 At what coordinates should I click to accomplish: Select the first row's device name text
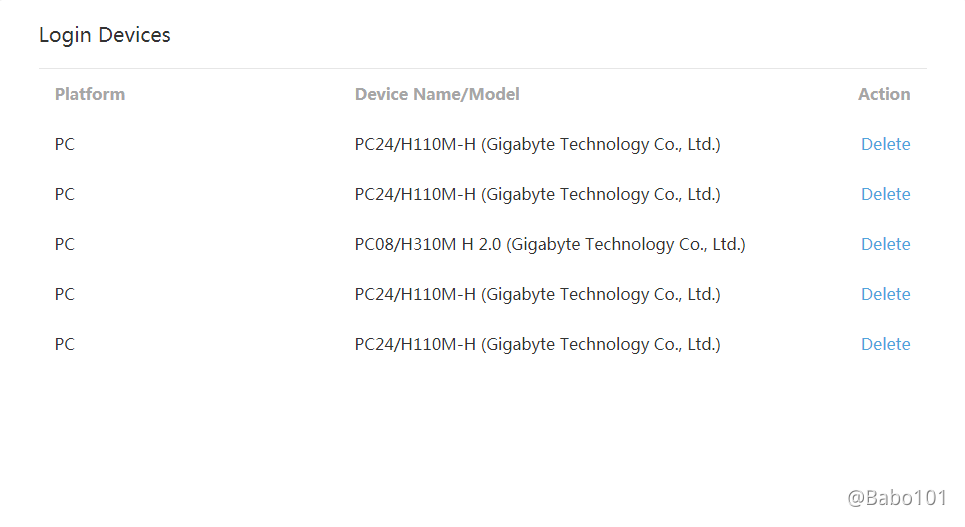click(x=537, y=144)
